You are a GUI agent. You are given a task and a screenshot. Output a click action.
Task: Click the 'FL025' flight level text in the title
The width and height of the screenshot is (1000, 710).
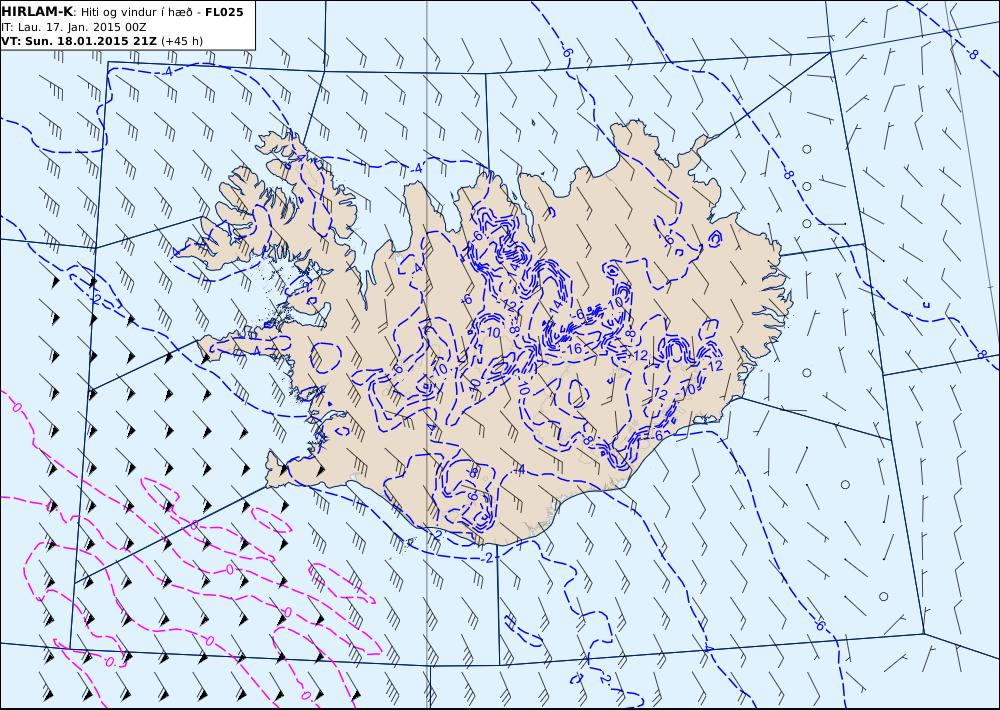pyautogui.click(x=224, y=12)
